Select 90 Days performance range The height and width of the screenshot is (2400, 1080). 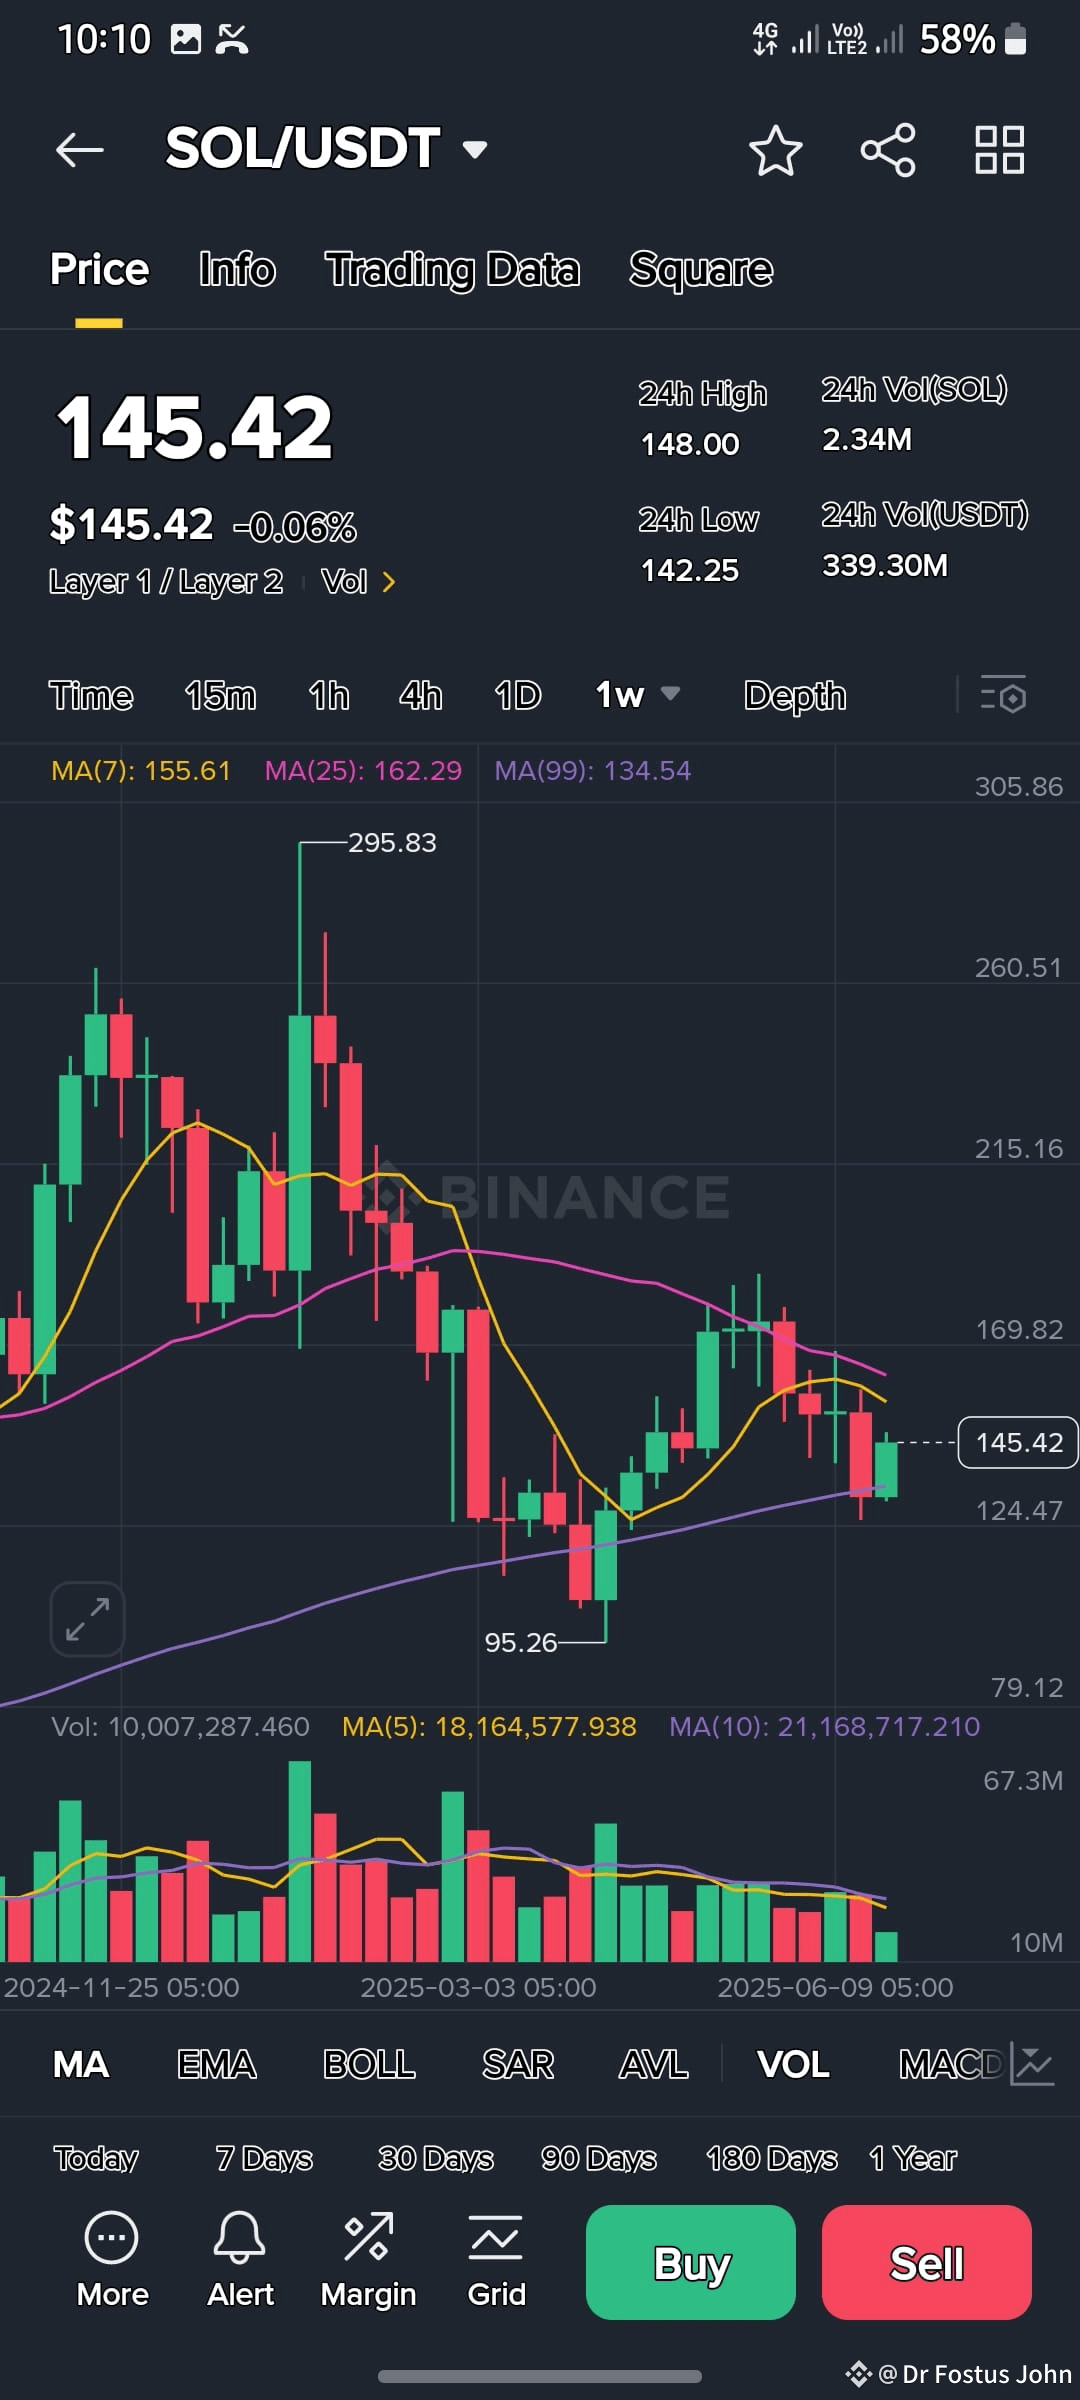point(599,2159)
